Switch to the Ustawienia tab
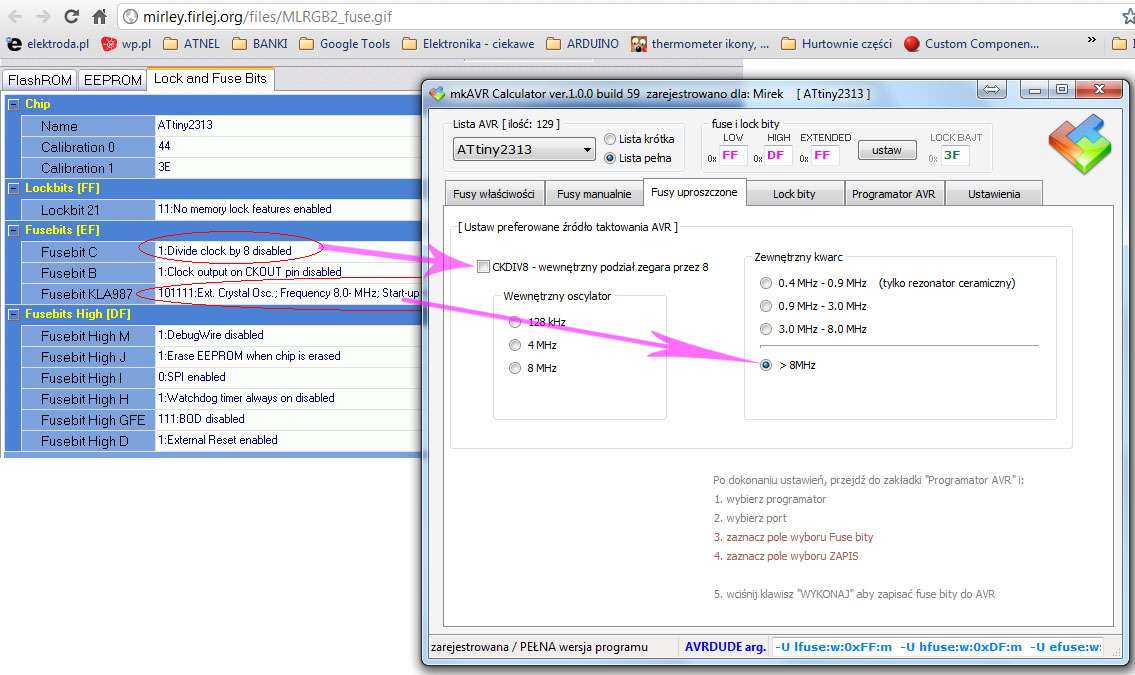Viewport: 1135px width, 675px height. (x=994, y=194)
